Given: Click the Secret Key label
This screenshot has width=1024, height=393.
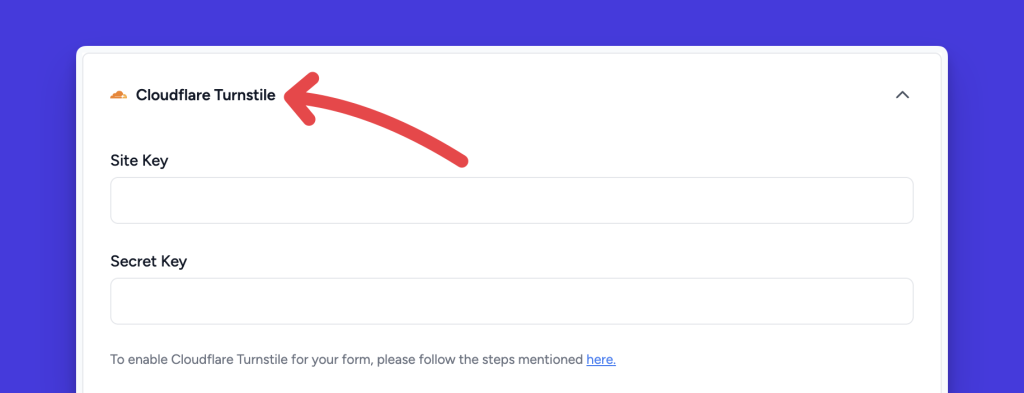Looking at the screenshot, I should coord(148,262).
